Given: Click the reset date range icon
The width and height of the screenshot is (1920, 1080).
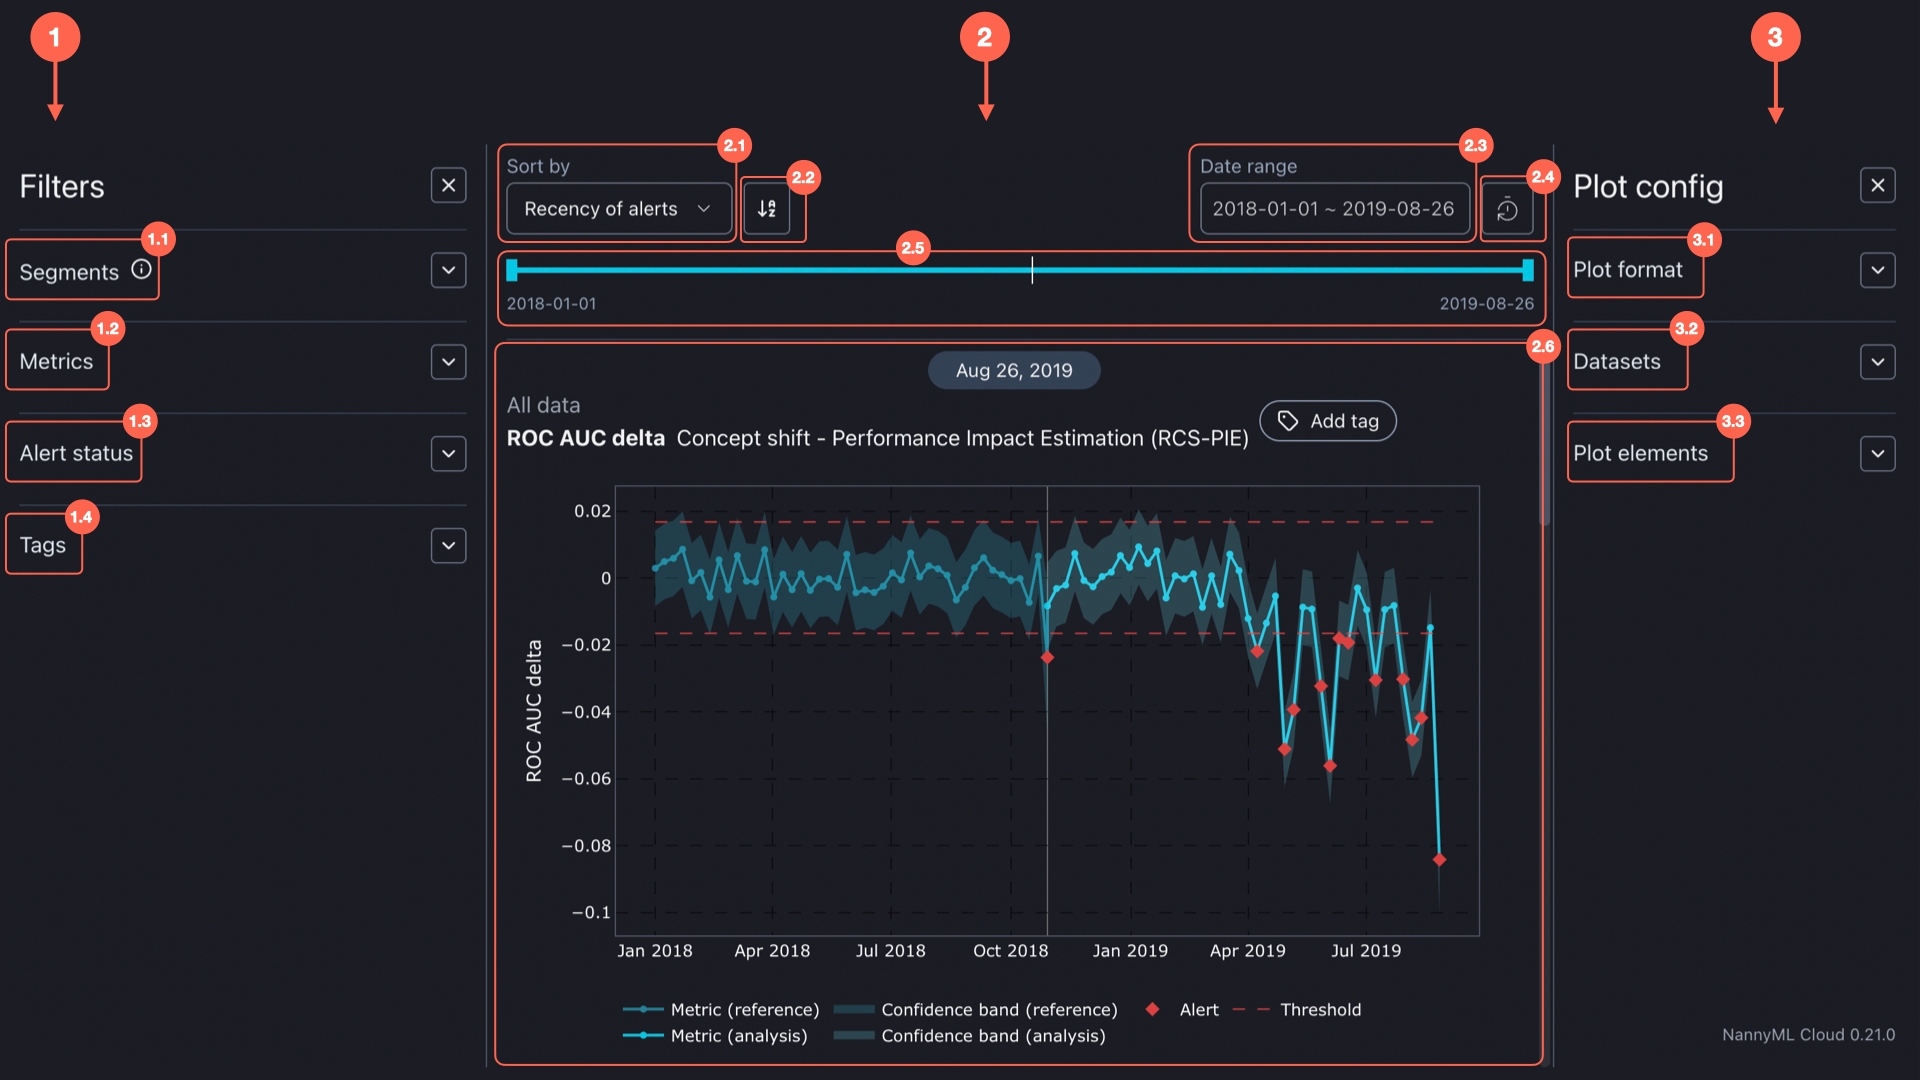Looking at the screenshot, I should (x=1507, y=210).
